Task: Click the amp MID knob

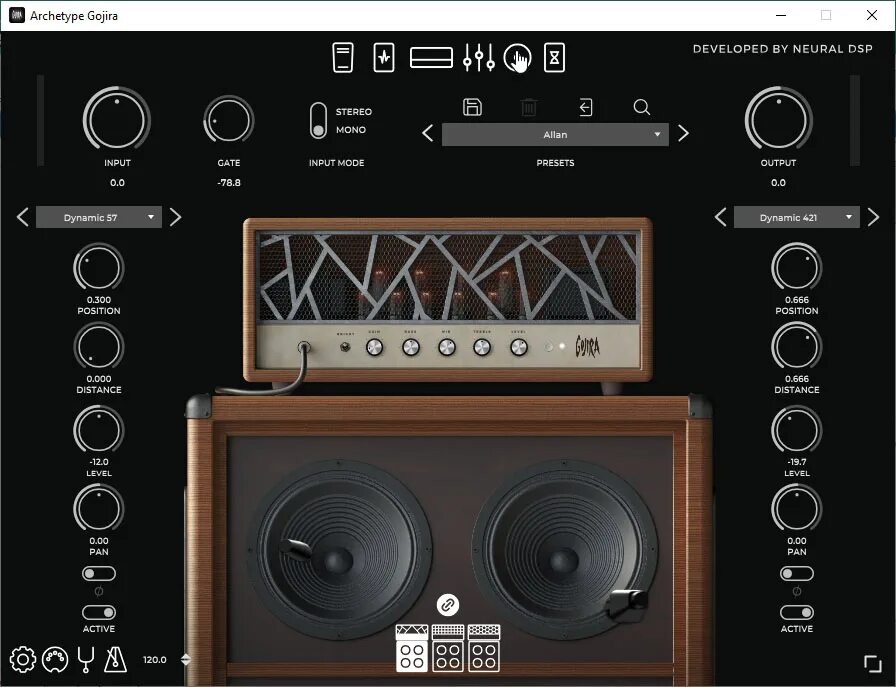Action: (x=447, y=347)
